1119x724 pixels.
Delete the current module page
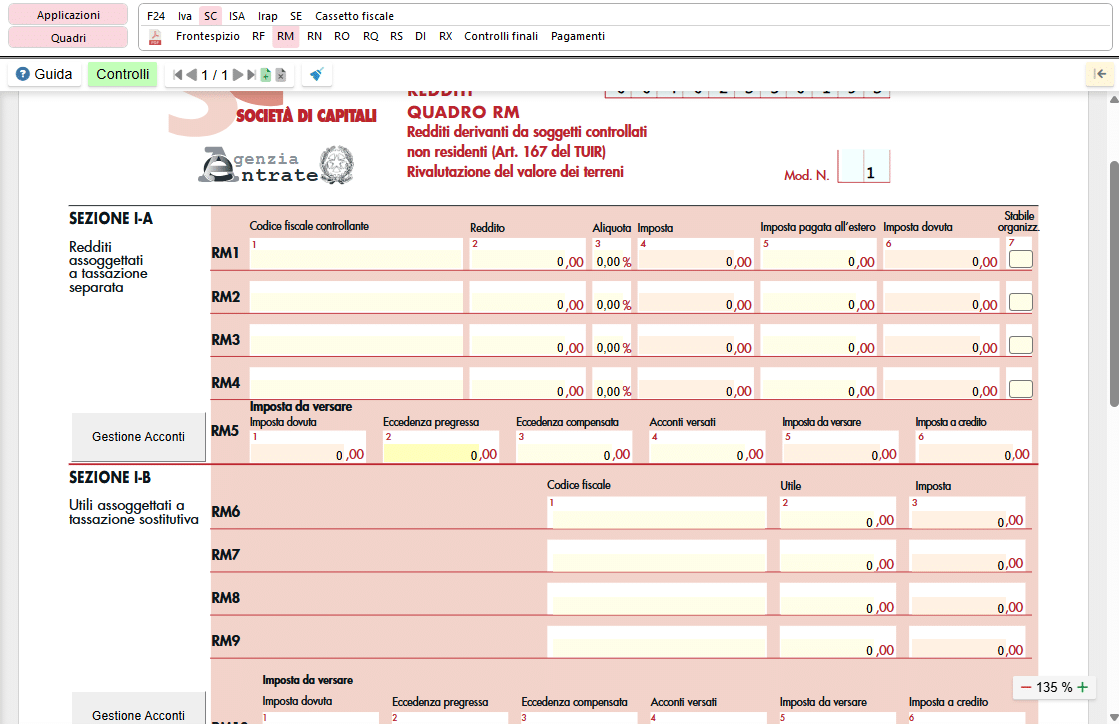point(280,75)
